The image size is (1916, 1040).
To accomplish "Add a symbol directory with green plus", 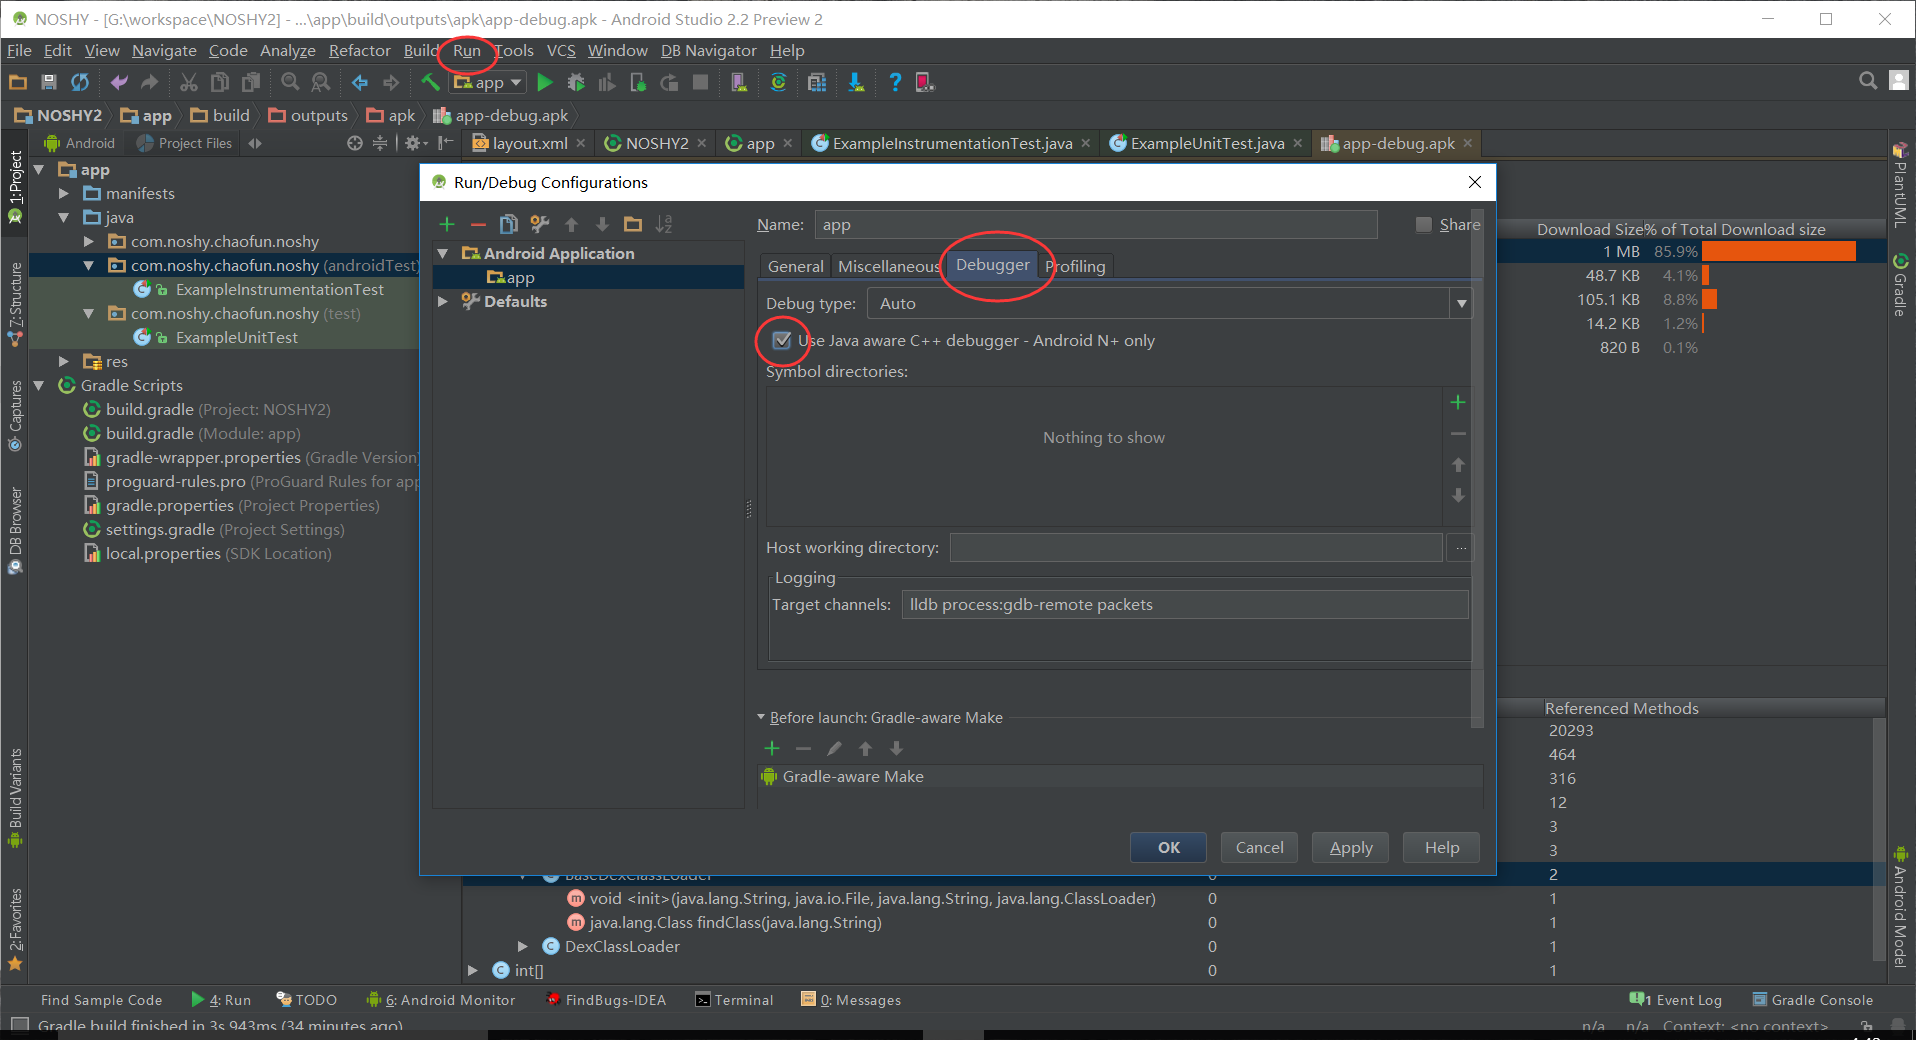I will pos(1458,402).
